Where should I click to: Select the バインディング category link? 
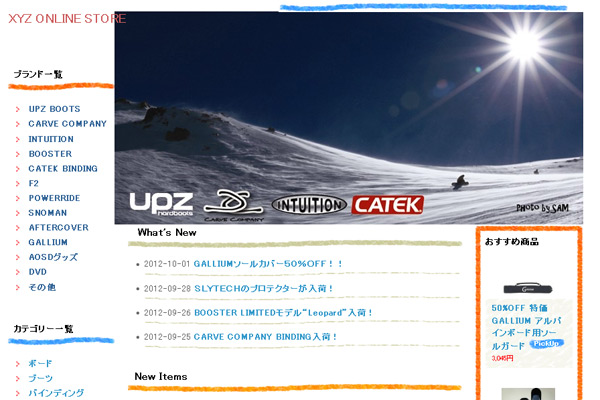[56, 393]
